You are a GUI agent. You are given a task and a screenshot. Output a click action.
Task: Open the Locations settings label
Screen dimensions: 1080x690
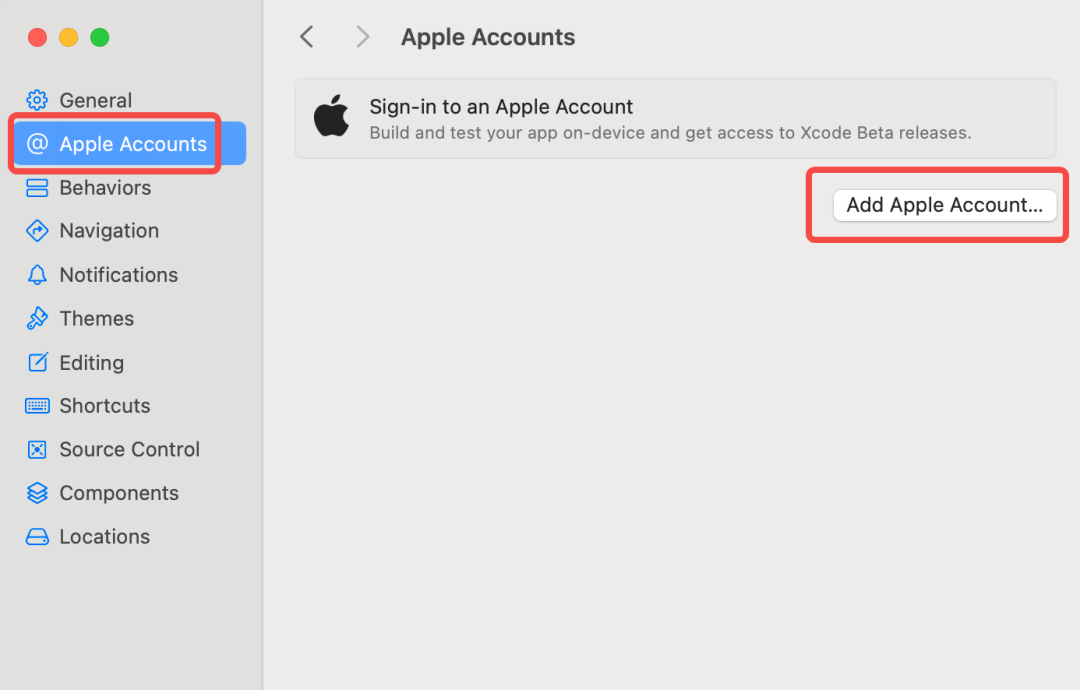click(105, 537)
